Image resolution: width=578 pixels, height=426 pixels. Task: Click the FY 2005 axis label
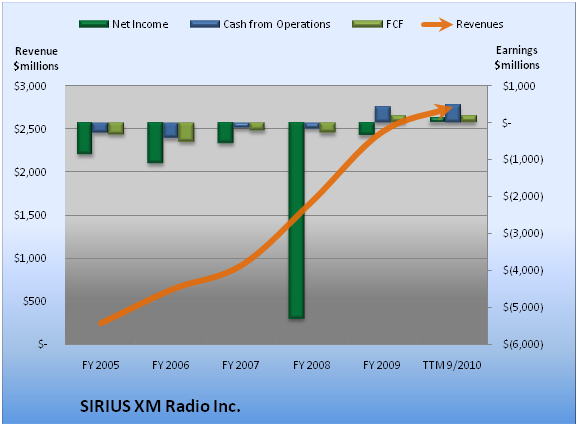click(100, 365)
